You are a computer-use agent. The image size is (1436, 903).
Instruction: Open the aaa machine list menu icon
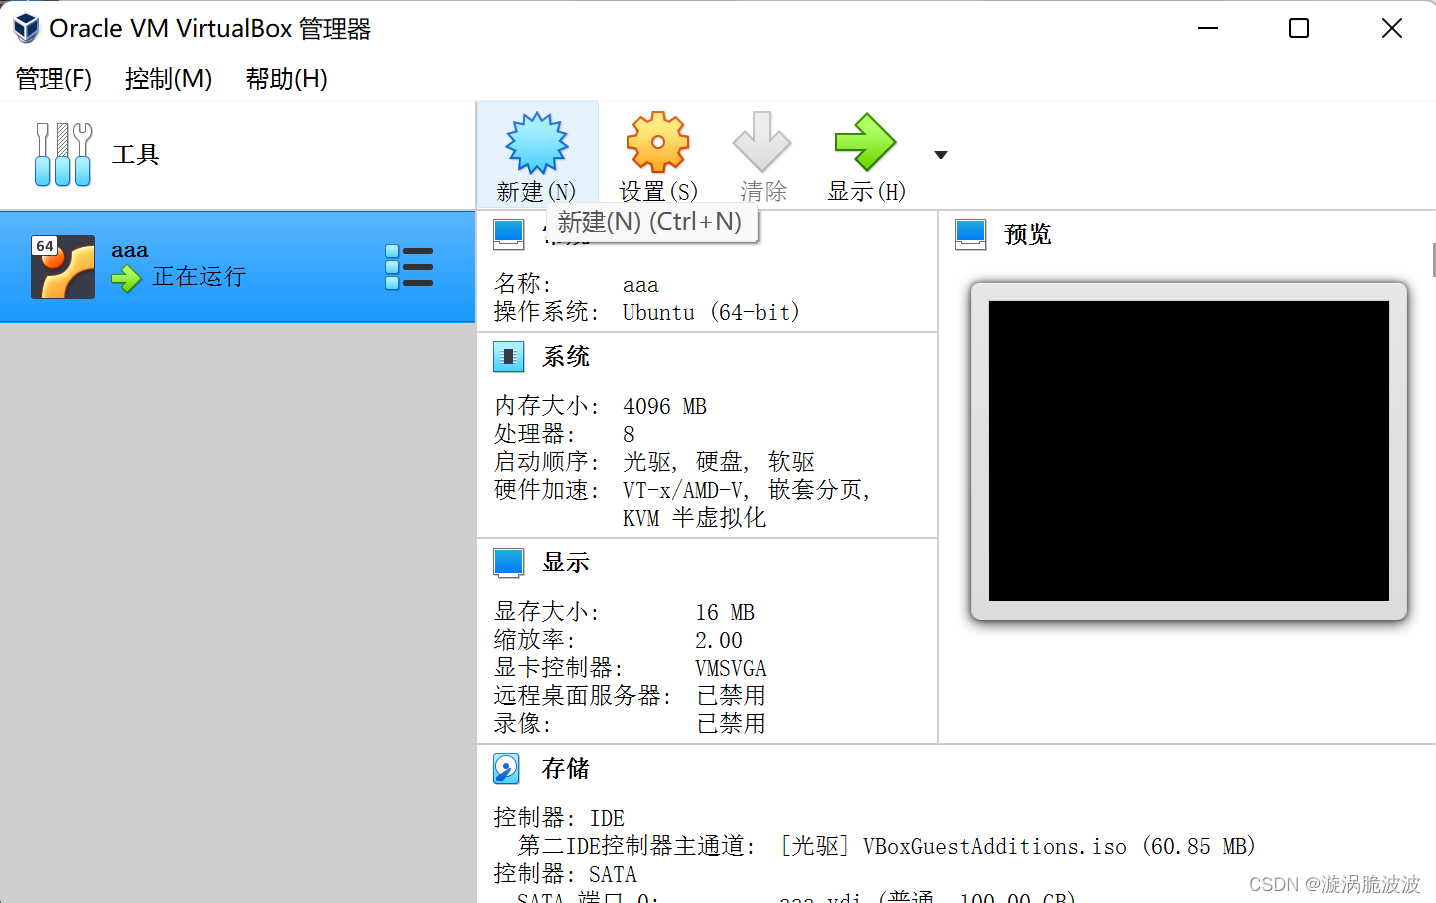point(409,268)
